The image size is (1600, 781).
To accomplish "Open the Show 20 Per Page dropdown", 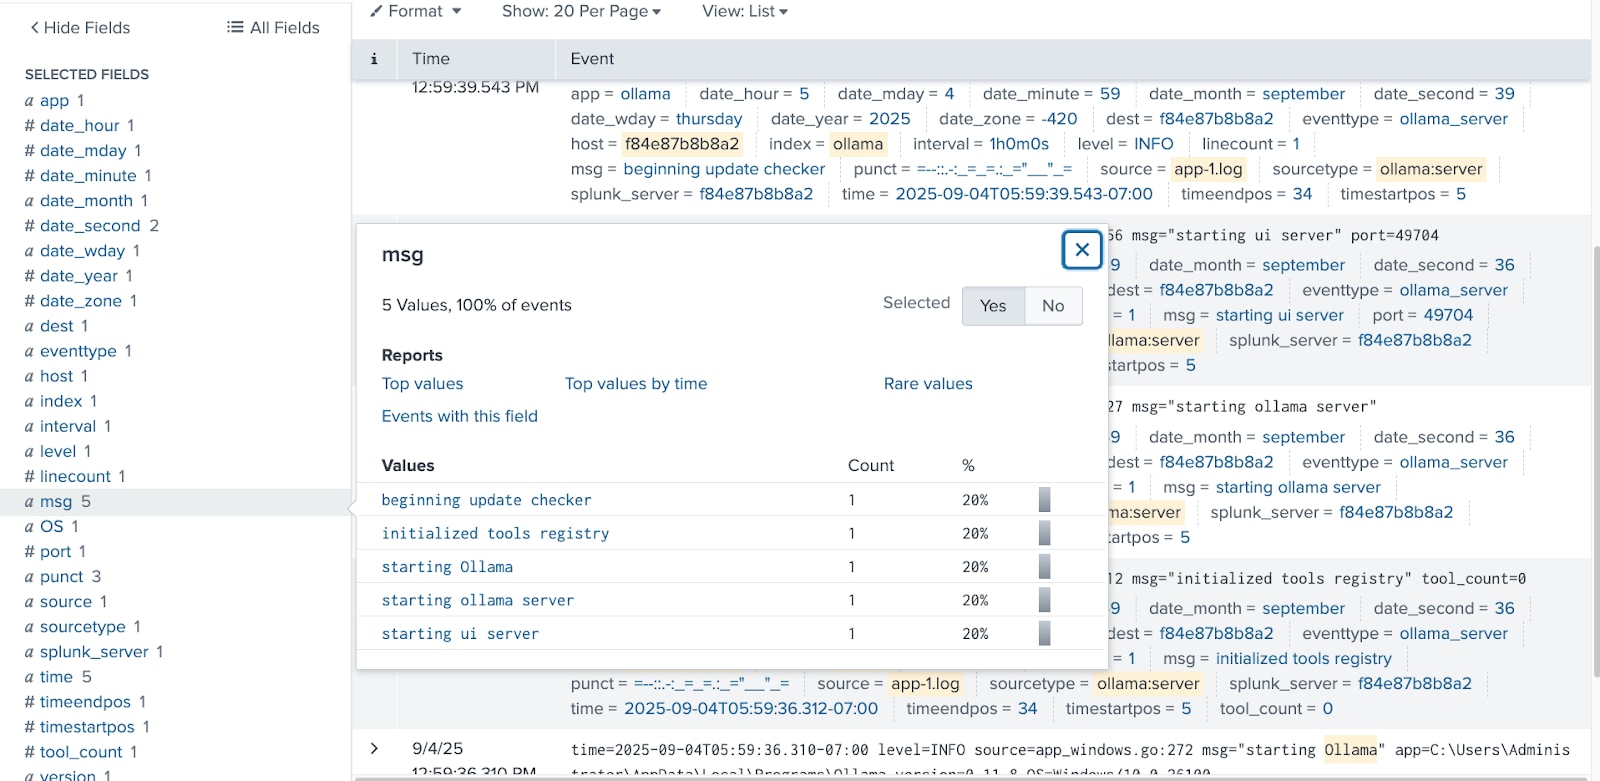I will [581, 11].
